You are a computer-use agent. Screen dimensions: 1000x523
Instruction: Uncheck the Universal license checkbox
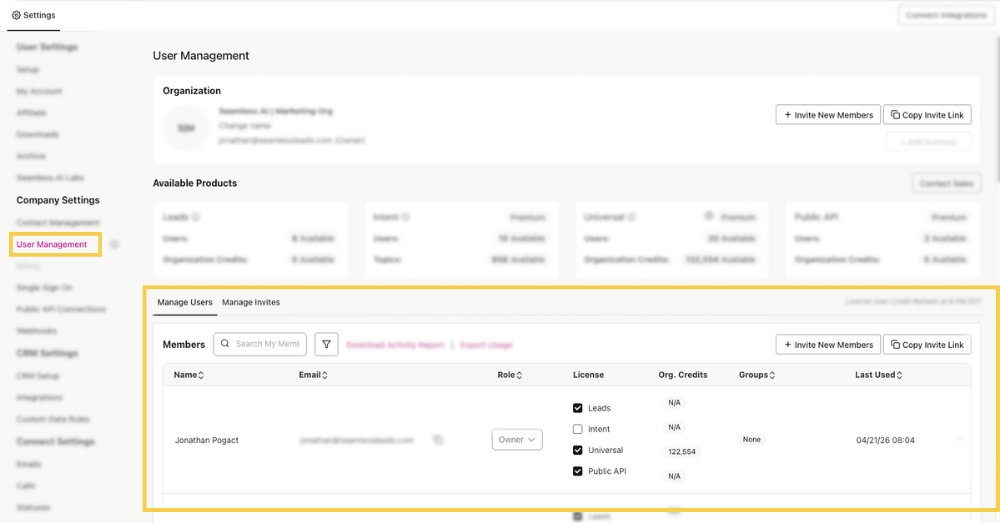click(578, 450)
